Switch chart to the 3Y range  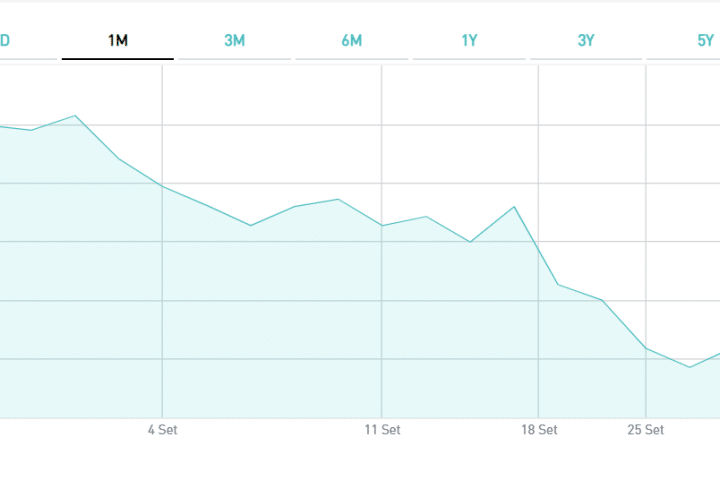pos(586,40)
